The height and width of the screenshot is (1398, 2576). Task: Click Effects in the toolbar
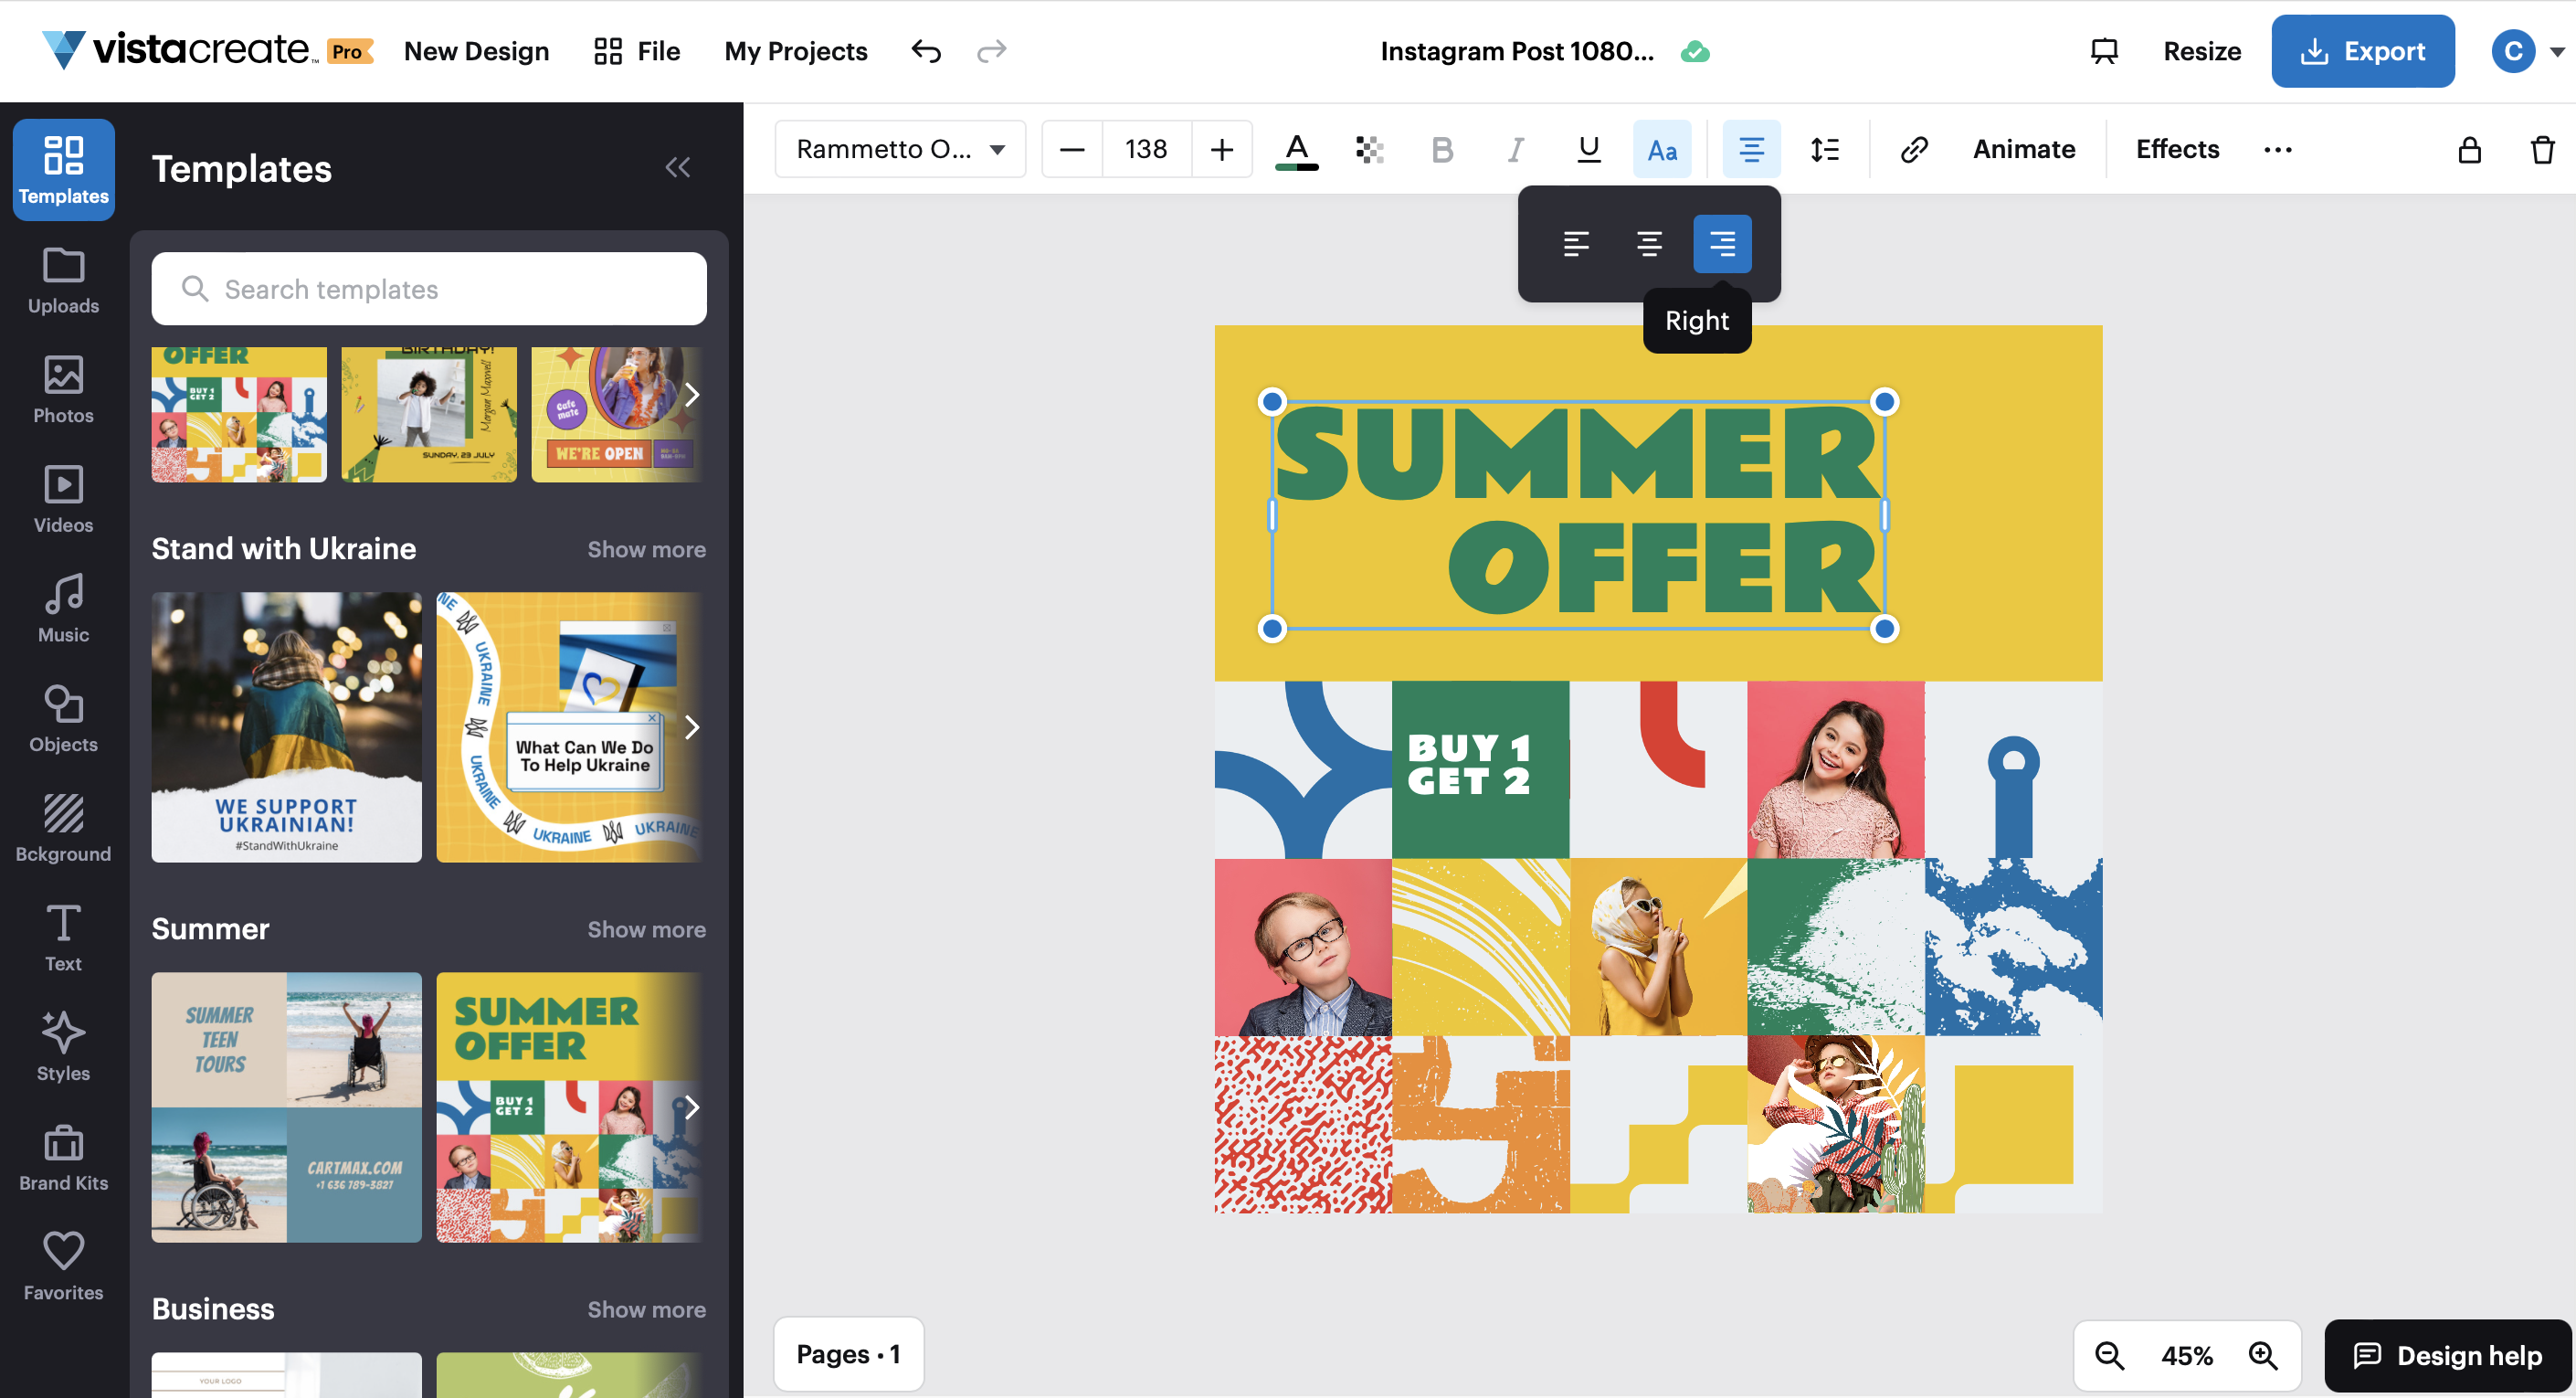click(2177, 149)
